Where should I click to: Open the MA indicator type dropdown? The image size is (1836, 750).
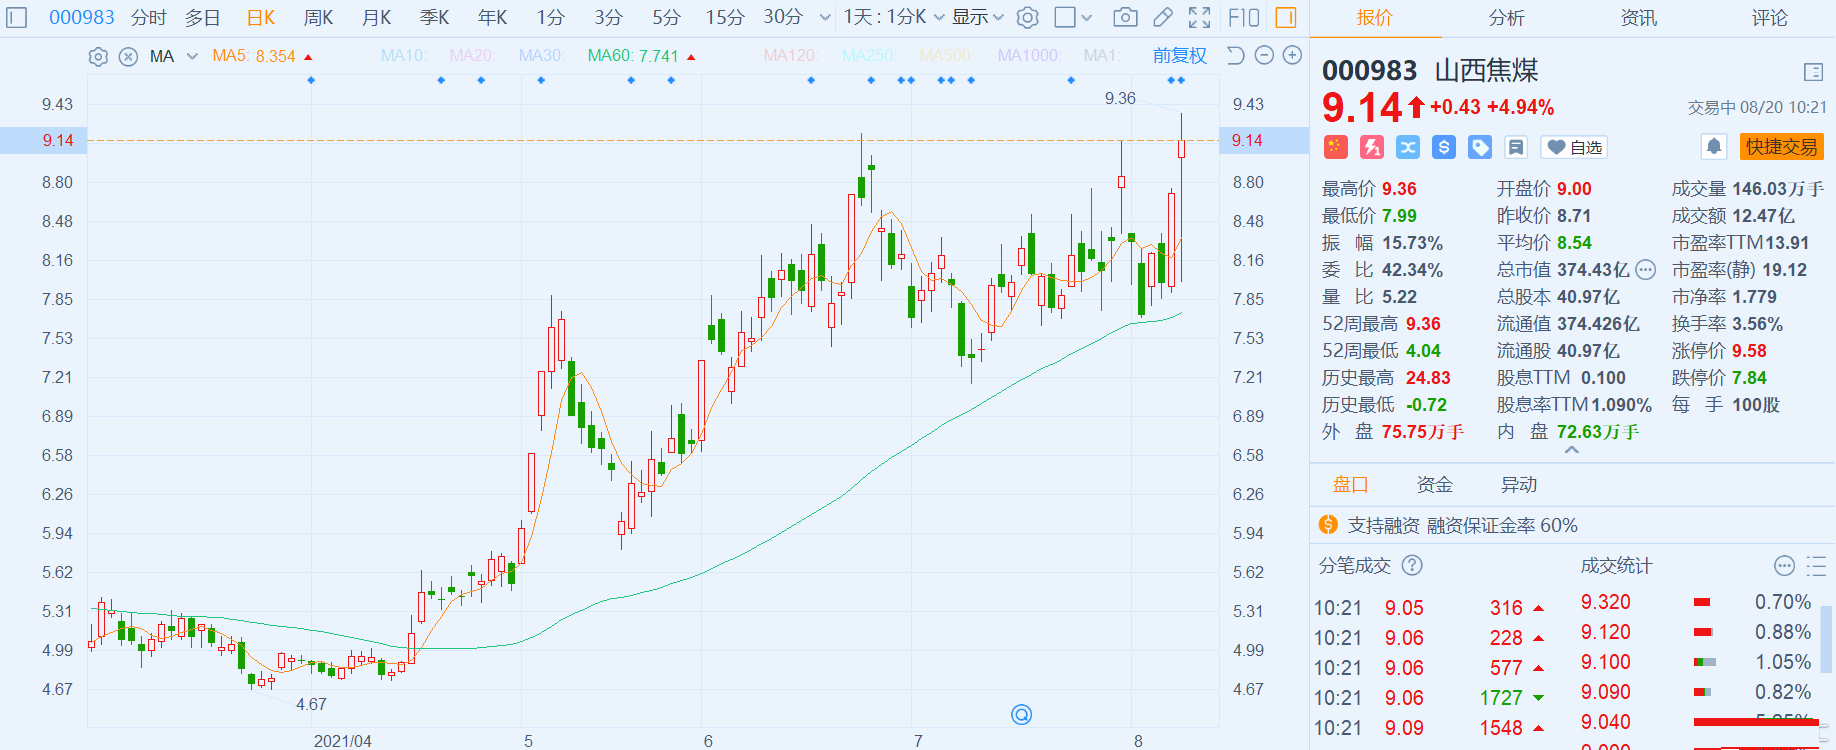[191, 57]
